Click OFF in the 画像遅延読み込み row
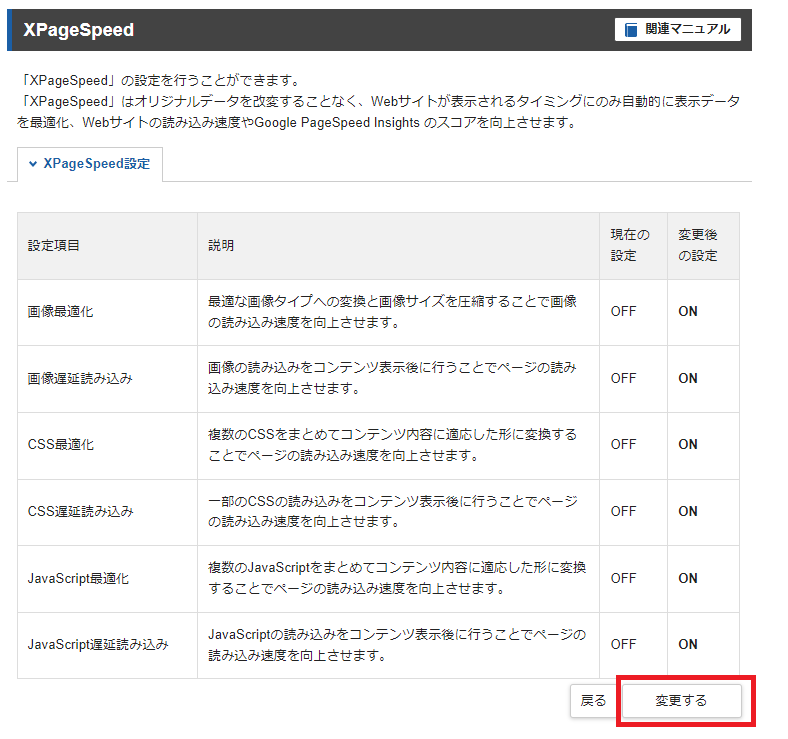788x739 pixels. tap(623, 378)
